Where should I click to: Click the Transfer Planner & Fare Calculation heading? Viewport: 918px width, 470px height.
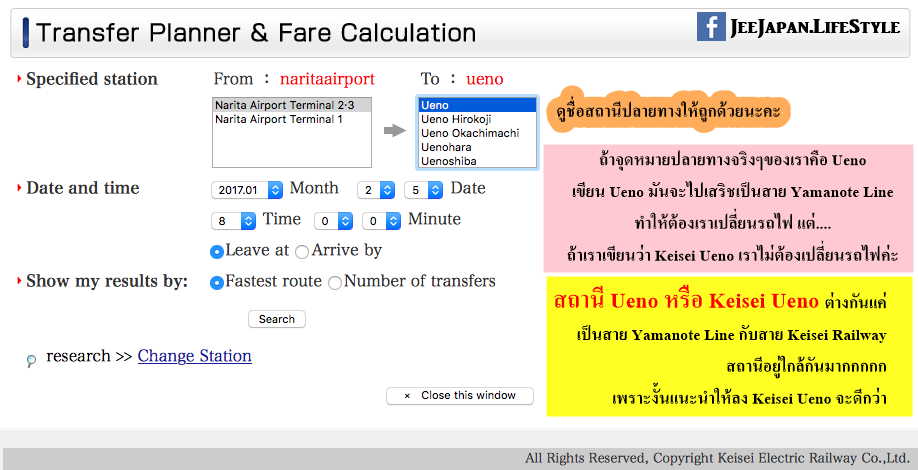(256, 33)
